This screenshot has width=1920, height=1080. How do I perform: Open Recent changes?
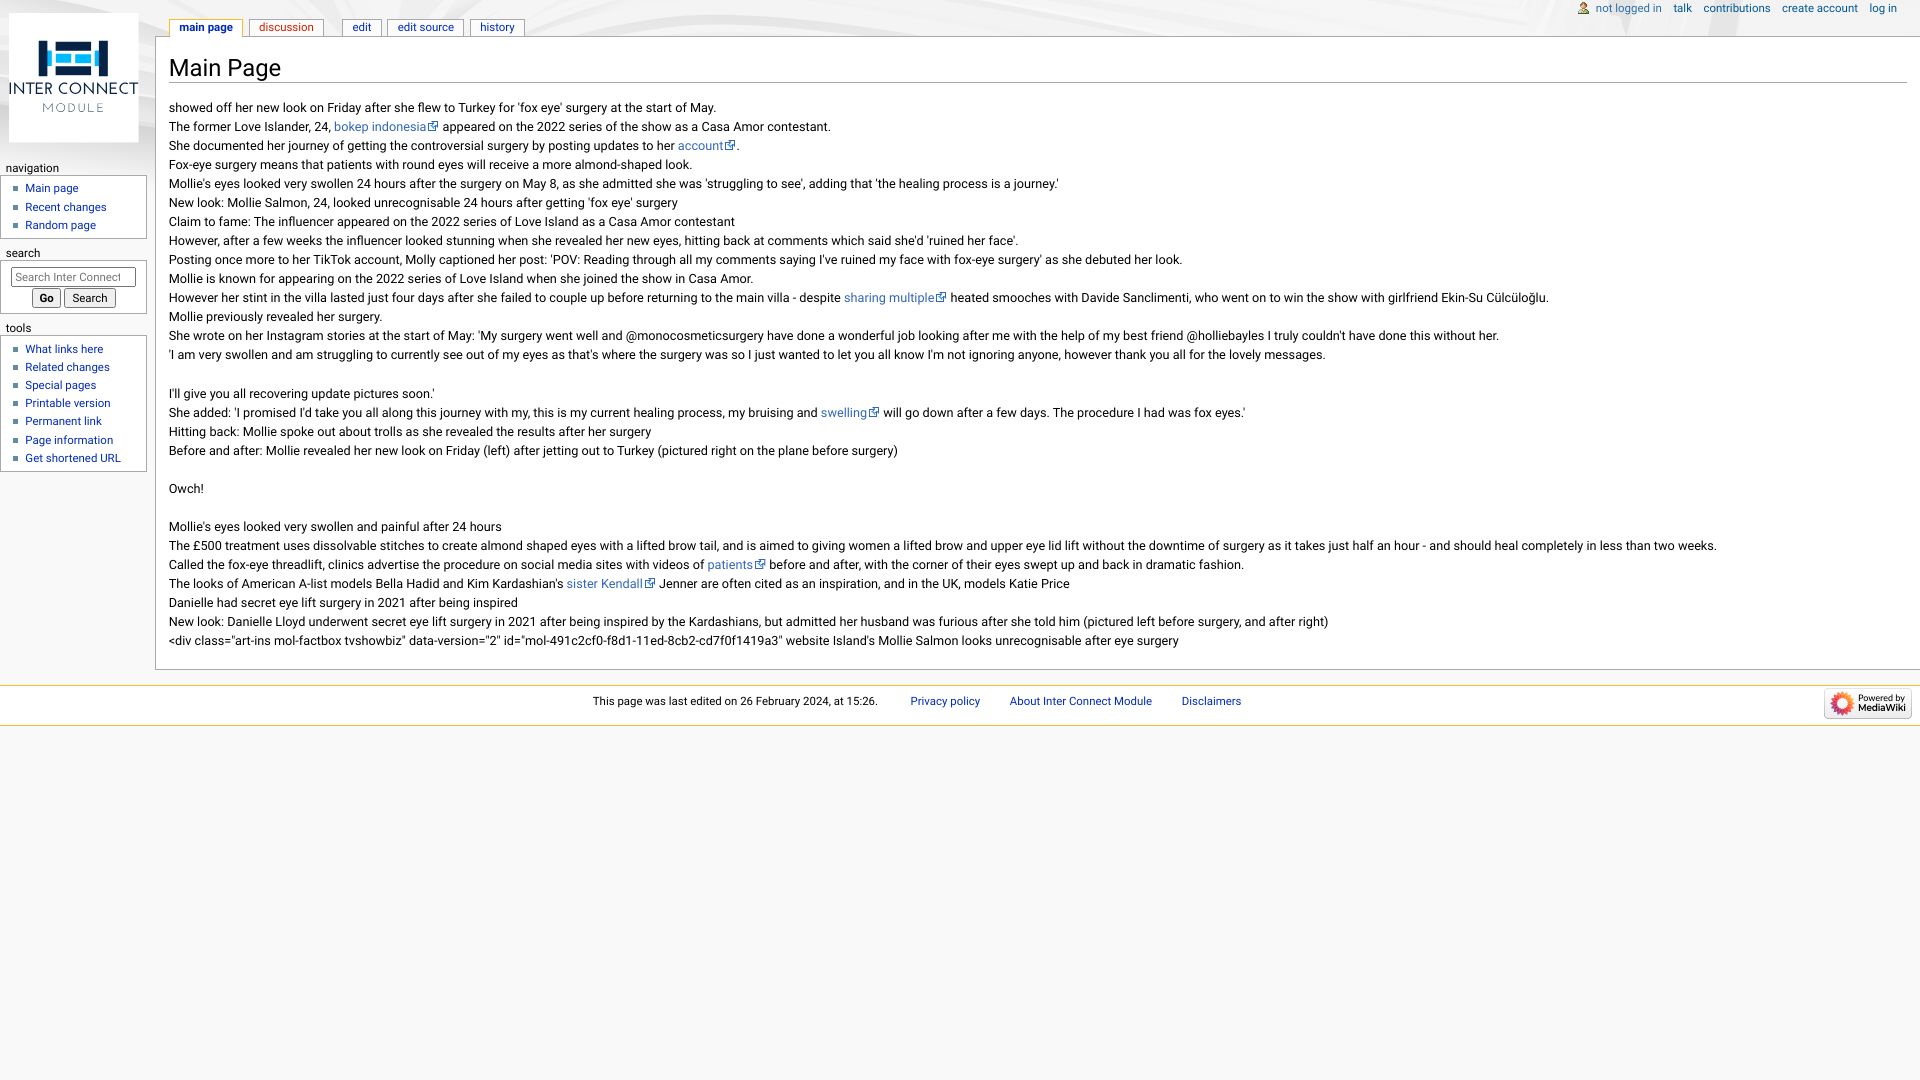point(66,208)
